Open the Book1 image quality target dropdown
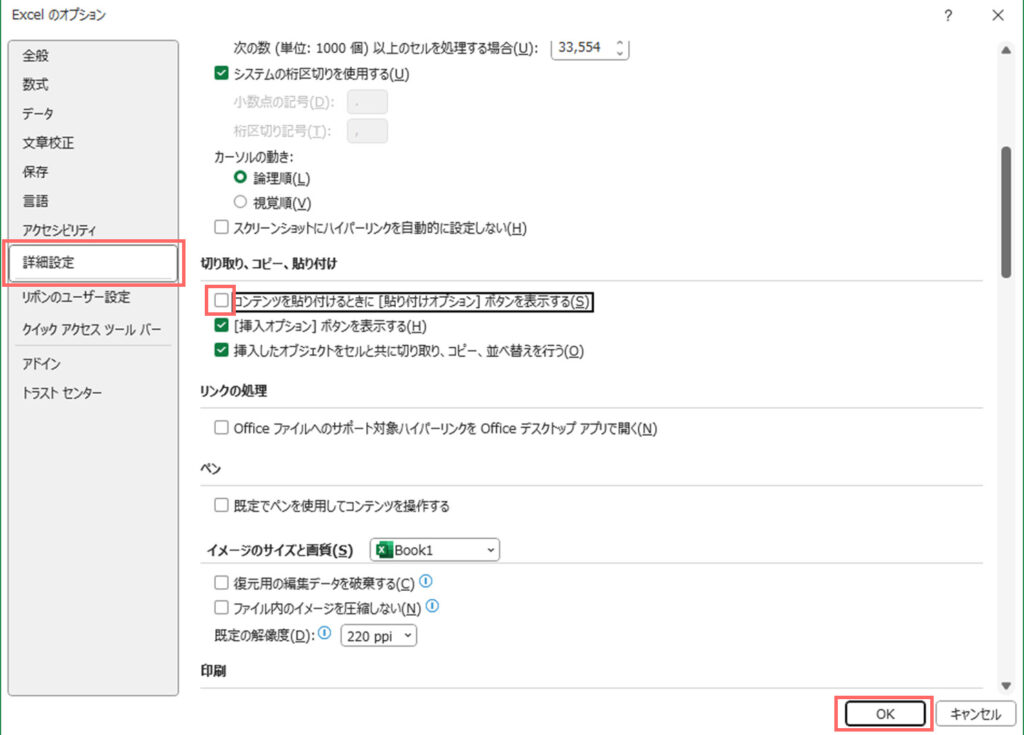Image resolution: width=1024 pixels, height=735 pixels. coord(489,549)
